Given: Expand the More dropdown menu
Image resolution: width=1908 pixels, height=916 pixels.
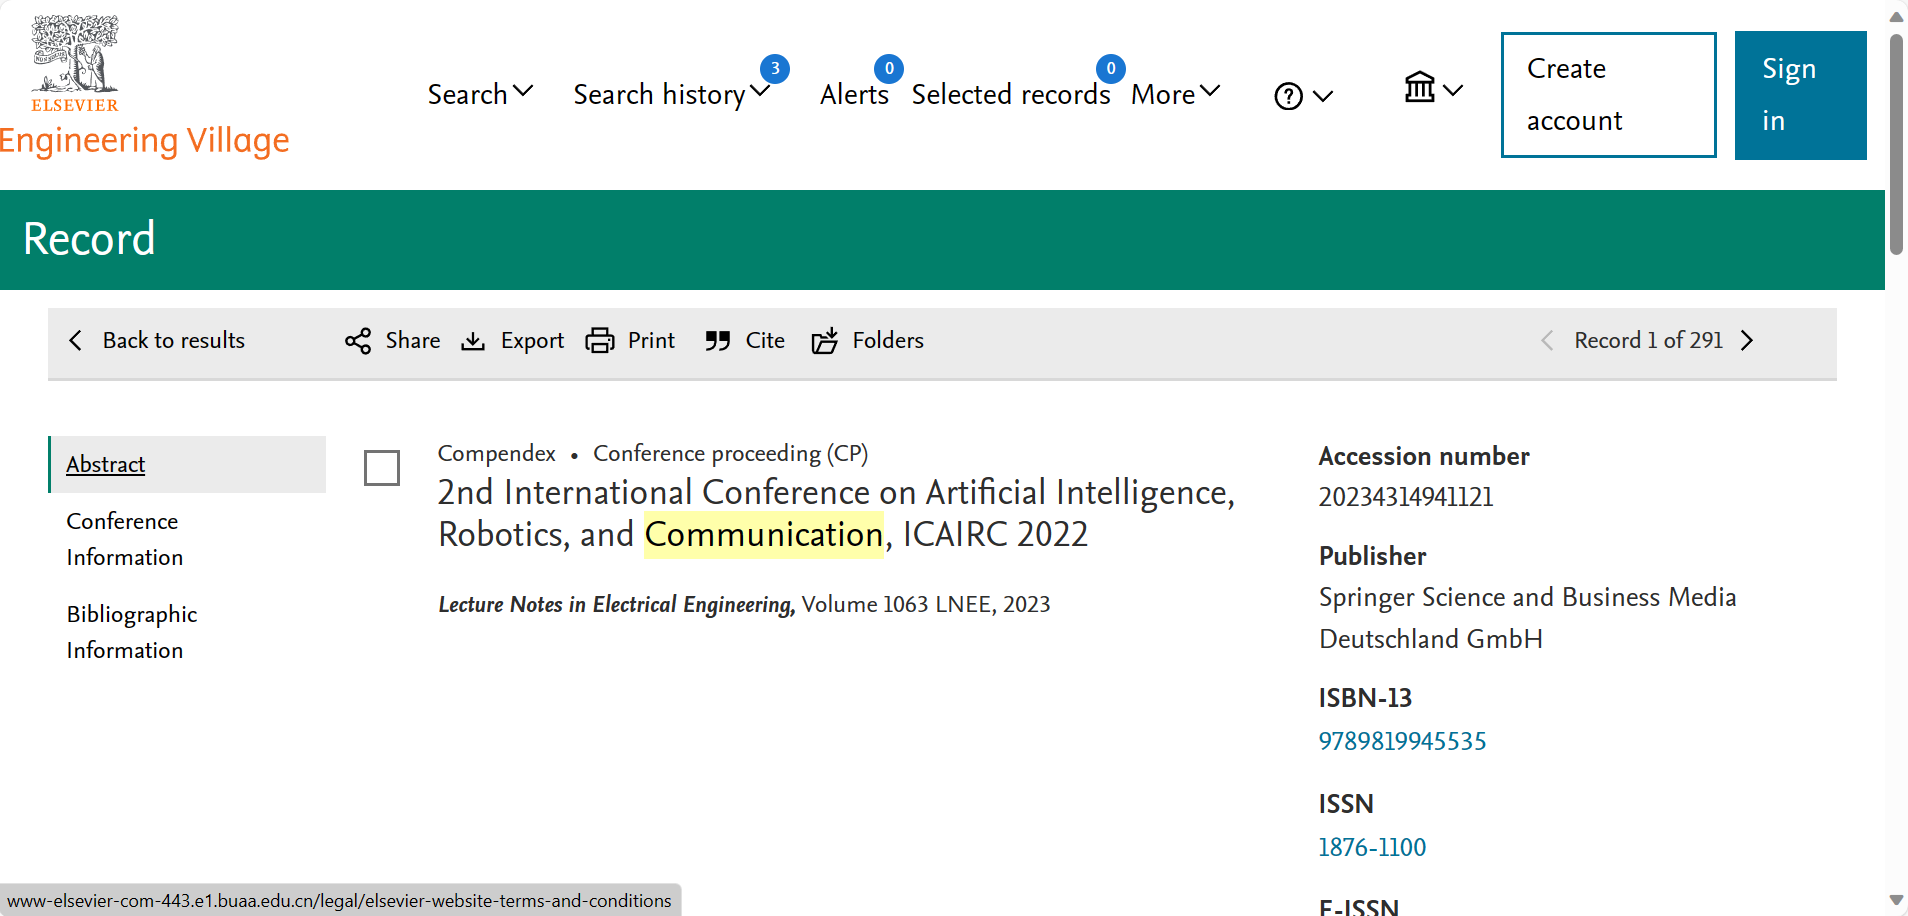Looking at the screenshot, I should (1176, 94).
